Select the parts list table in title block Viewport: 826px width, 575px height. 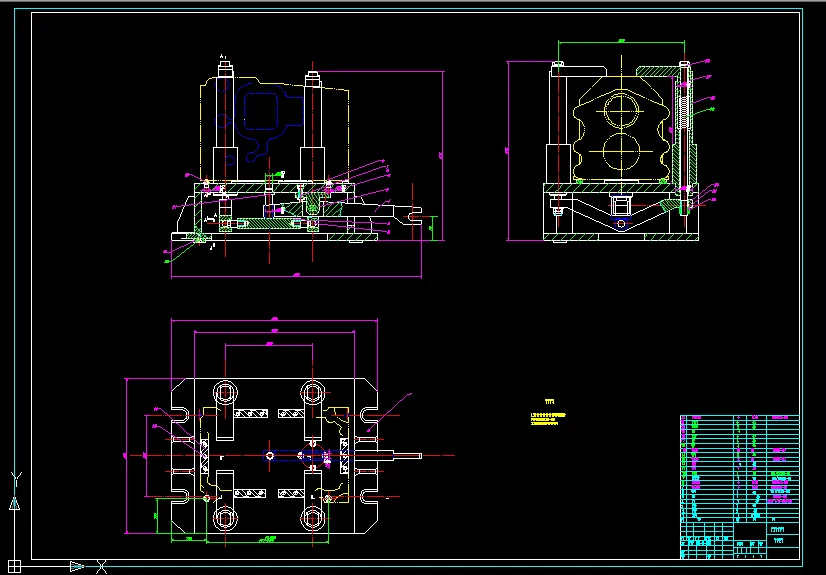point(740,469)
